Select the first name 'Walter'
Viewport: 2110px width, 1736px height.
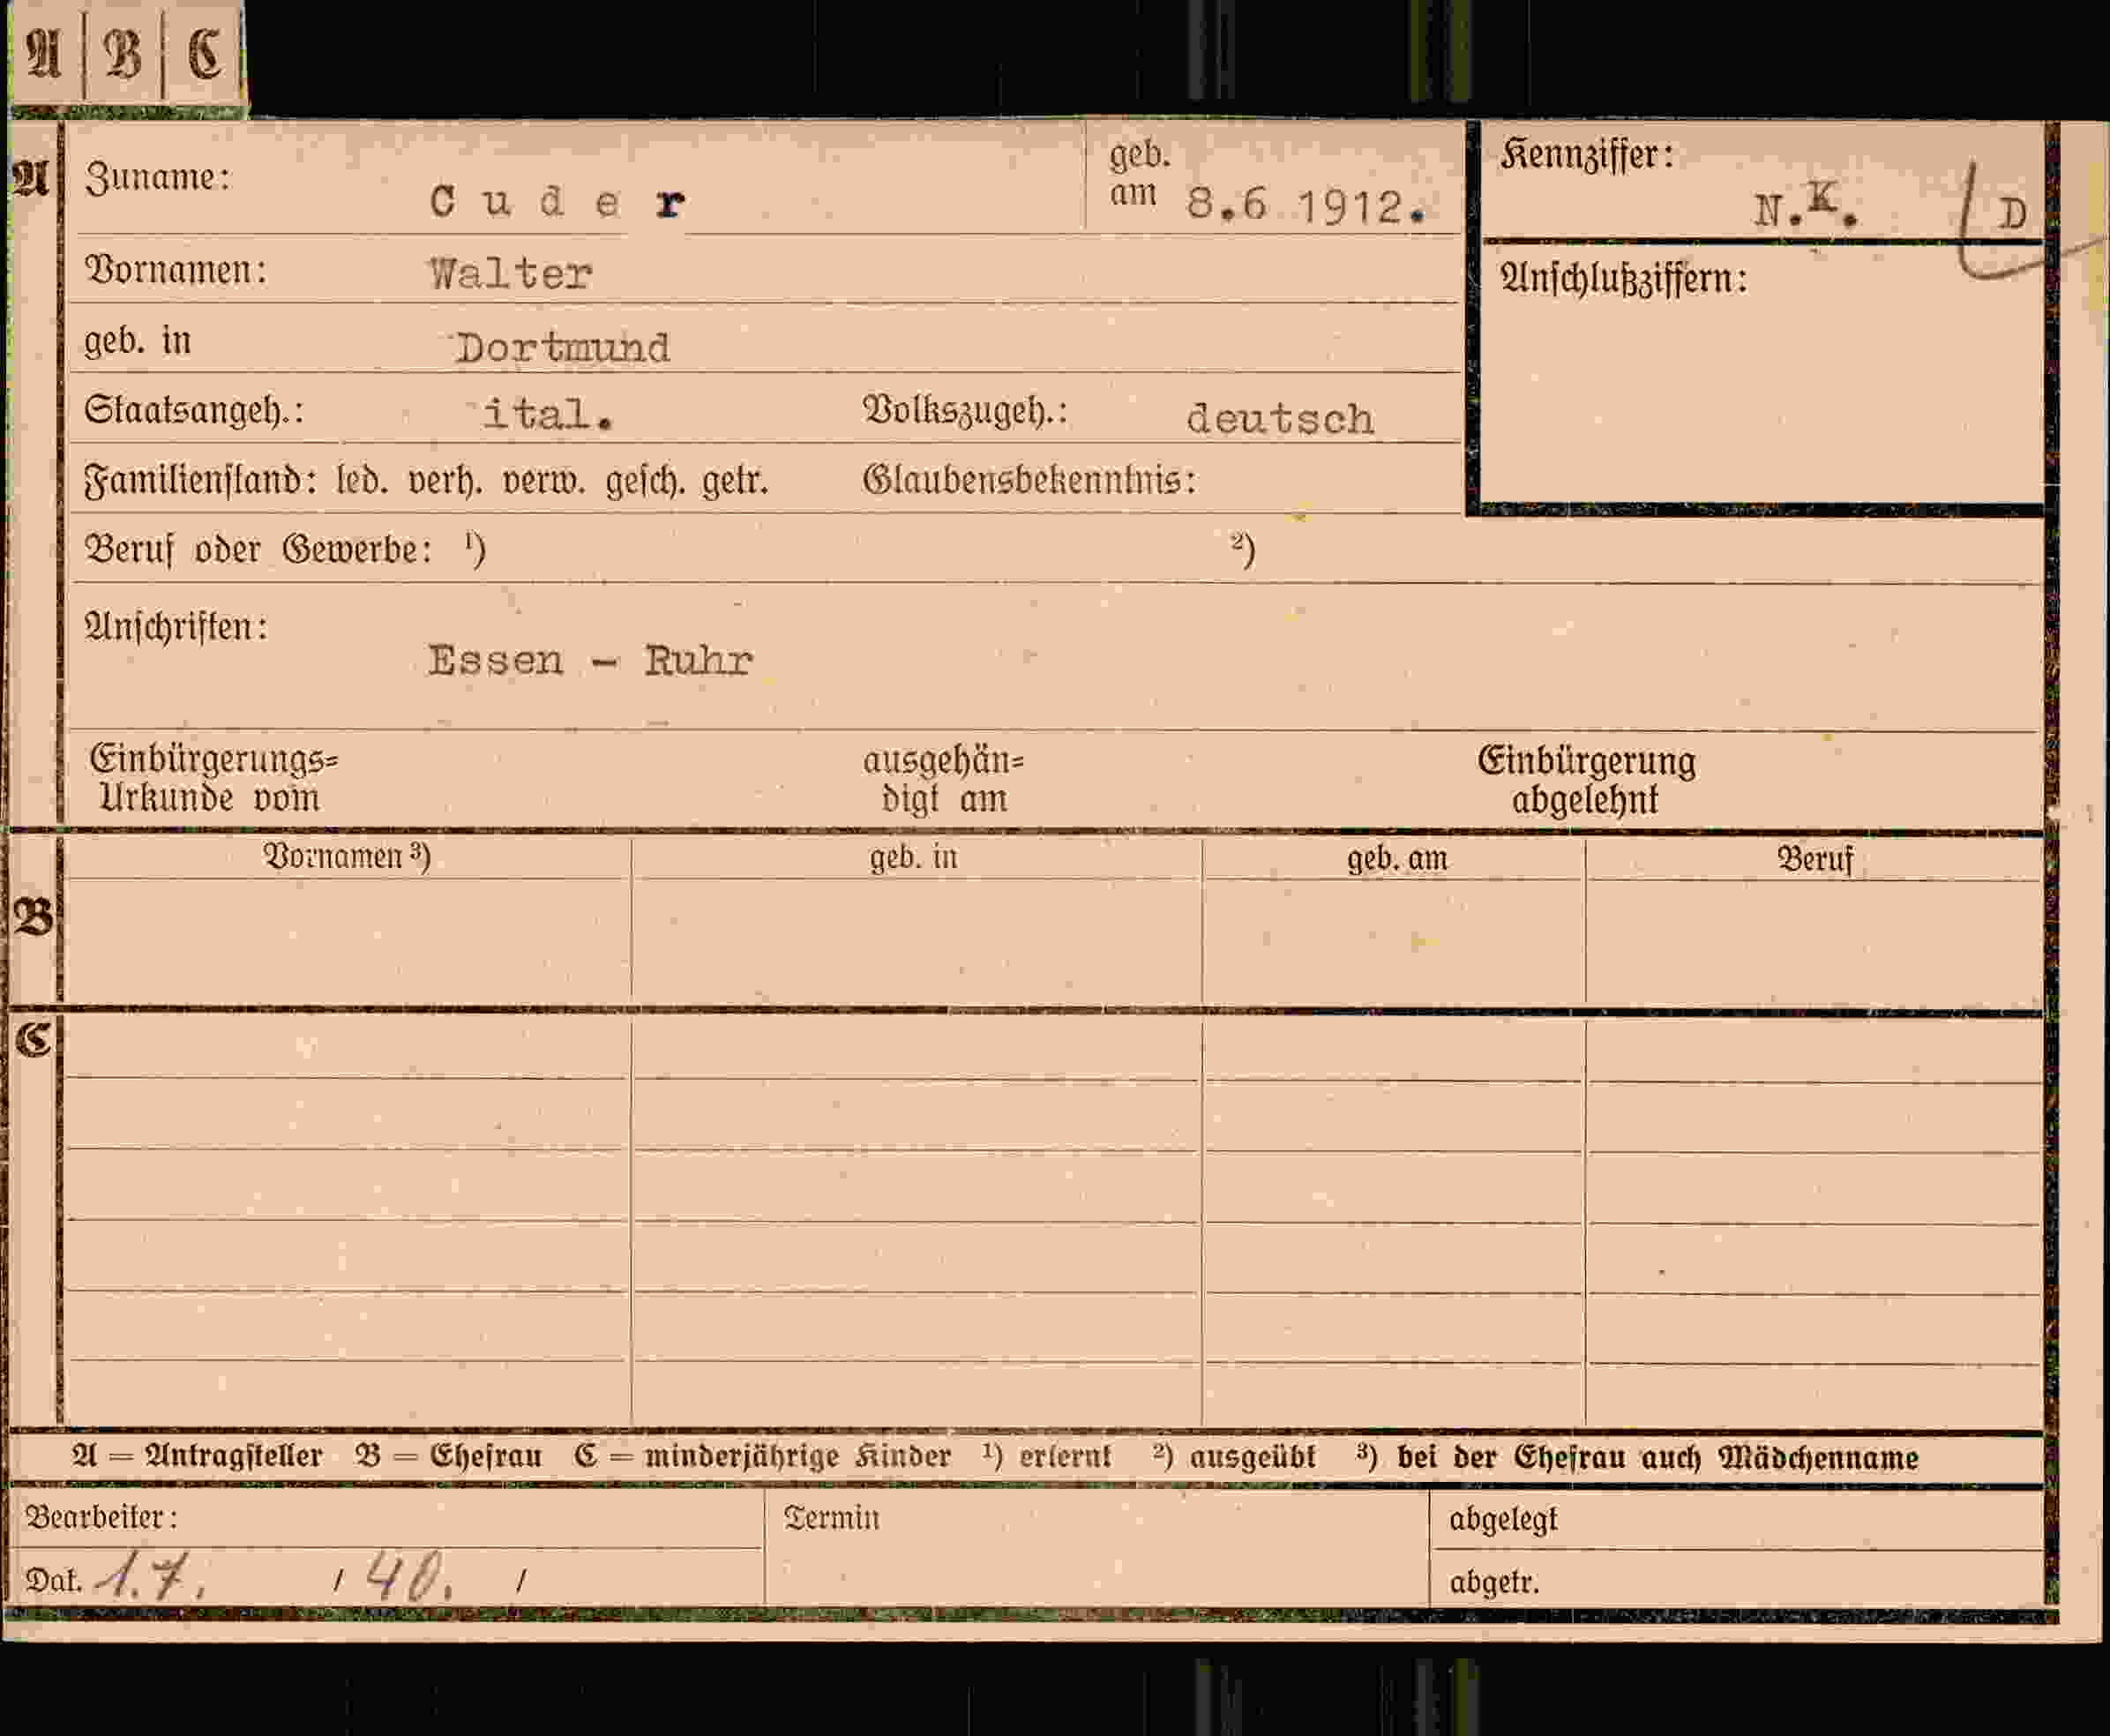510,273
